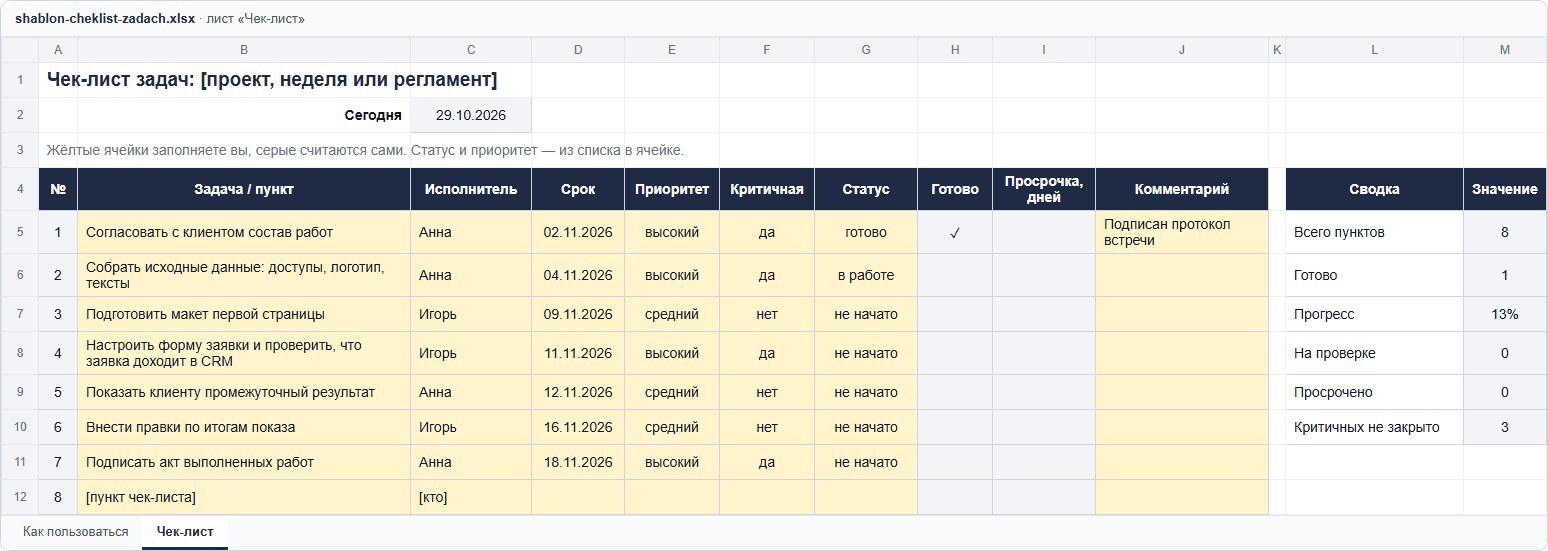Image resolution: width=1548 pixels, height=551 pixels.
Task: Select the title «Чек-лист задач: [проект, неделя или регламент]»
Action: click(x=272, y=79)
